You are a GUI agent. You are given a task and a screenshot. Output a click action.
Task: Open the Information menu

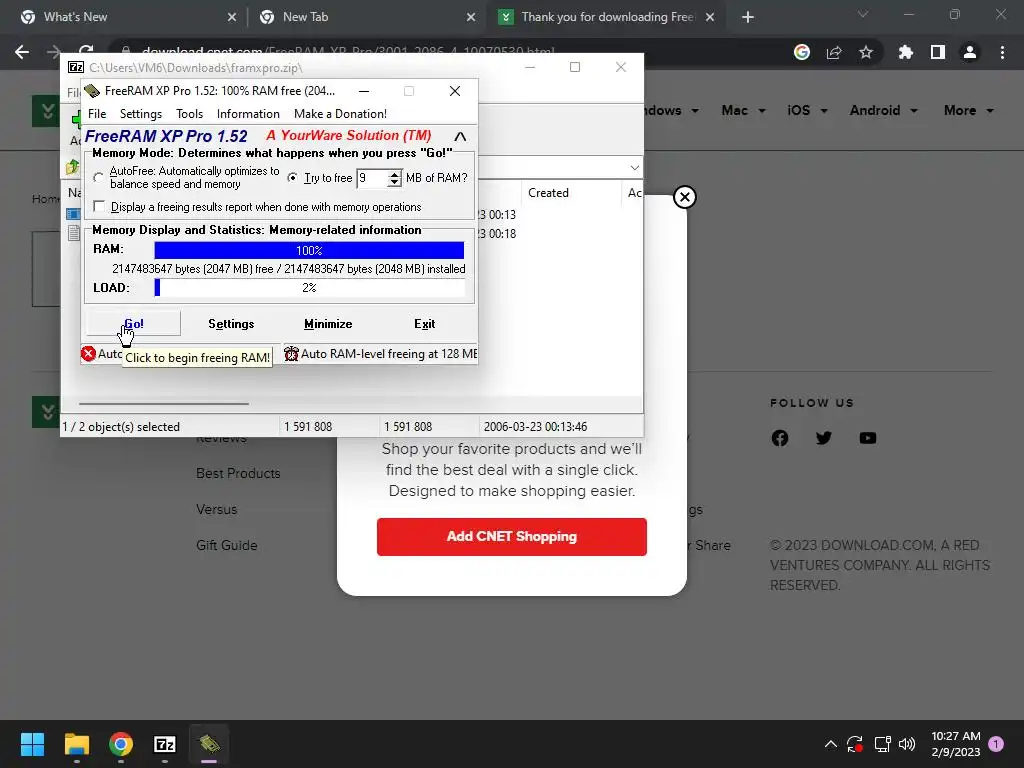pyautogui.click(x=248, y=114)
